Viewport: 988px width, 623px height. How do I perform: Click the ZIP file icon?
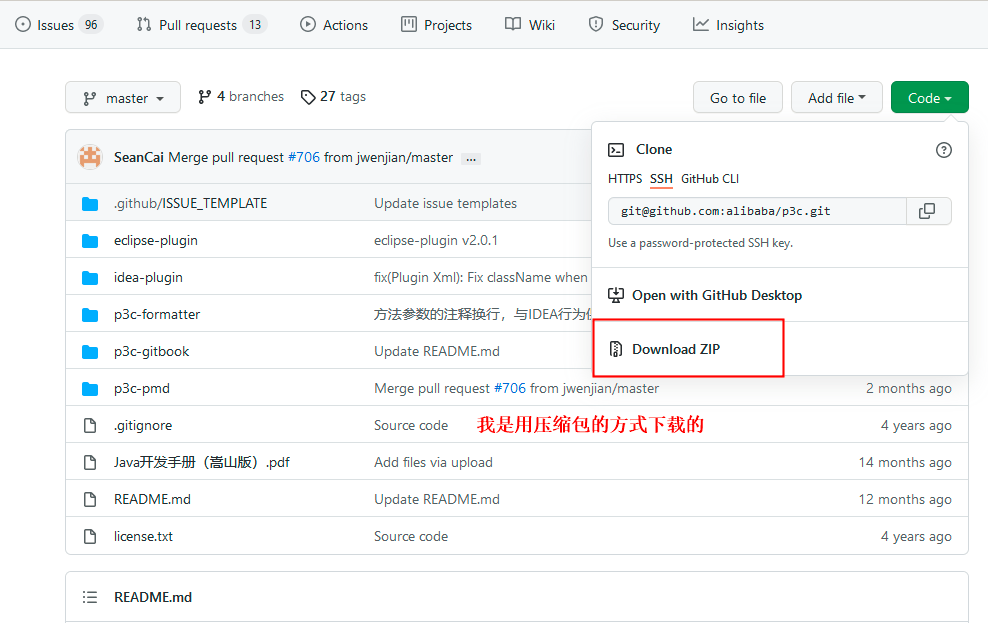[616, 349]
